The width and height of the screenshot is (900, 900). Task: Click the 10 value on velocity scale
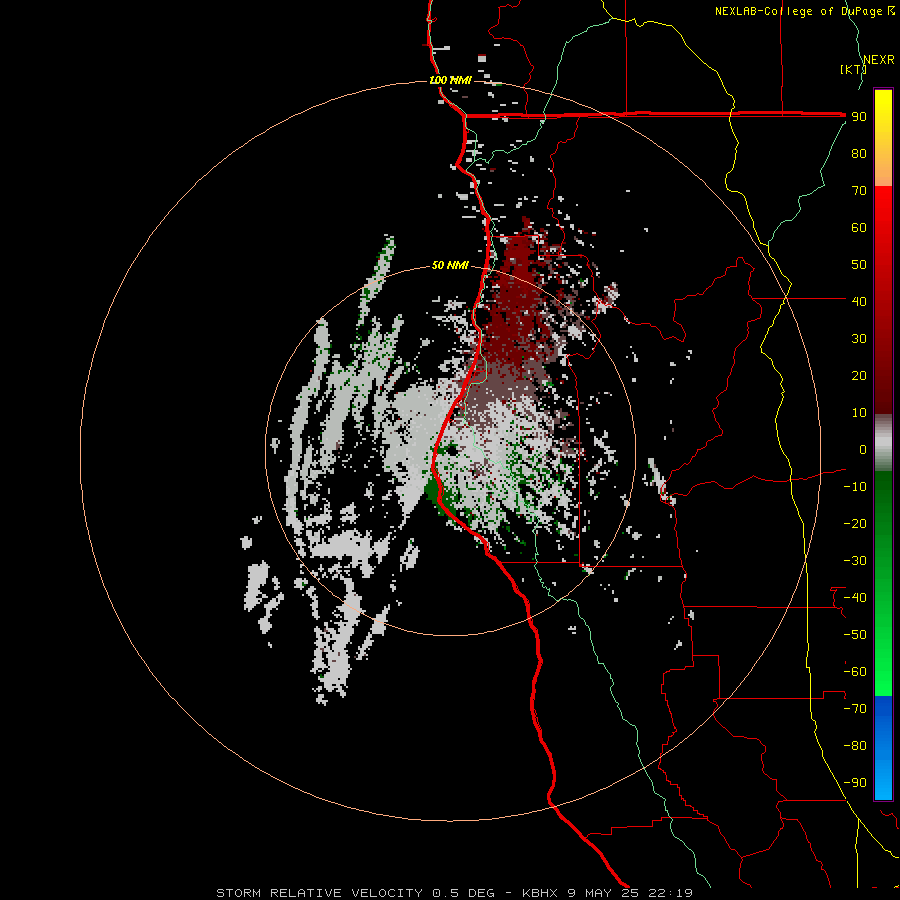pos(859,413)
